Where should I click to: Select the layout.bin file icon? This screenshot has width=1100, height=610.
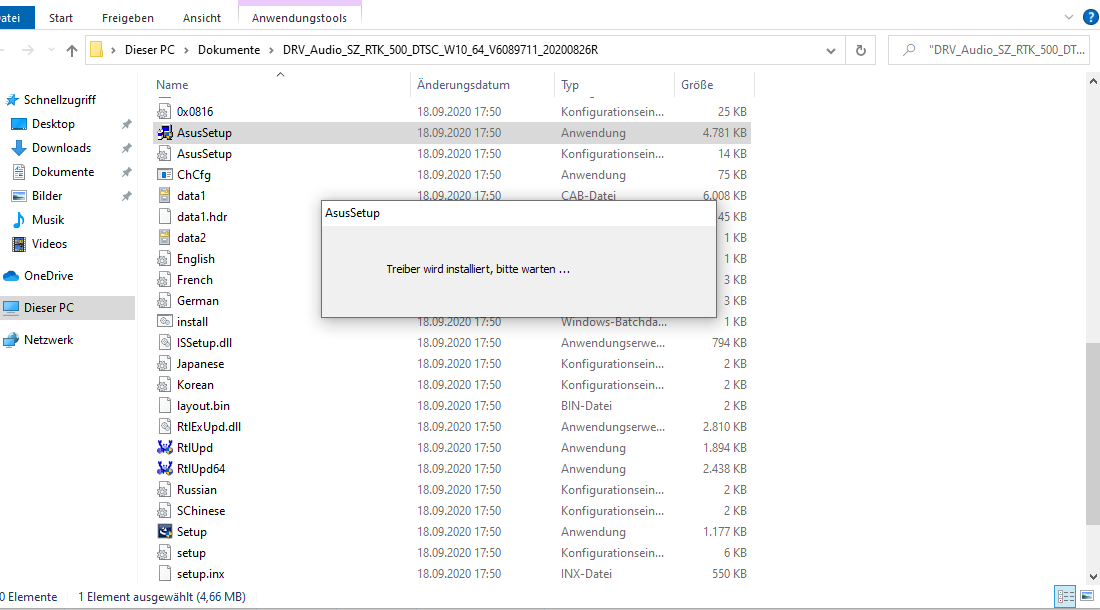coord(165,405)
